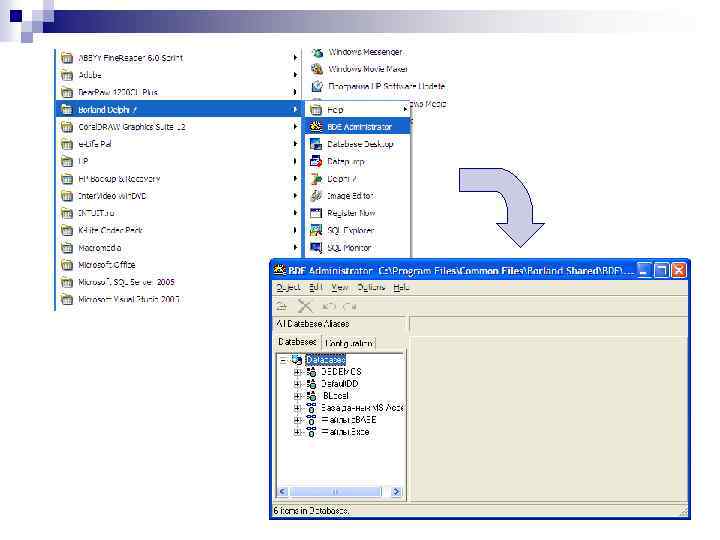Maximize the BDE Administrator window
Viewport: 720px width, 540px height.
(x=661, y=270)
